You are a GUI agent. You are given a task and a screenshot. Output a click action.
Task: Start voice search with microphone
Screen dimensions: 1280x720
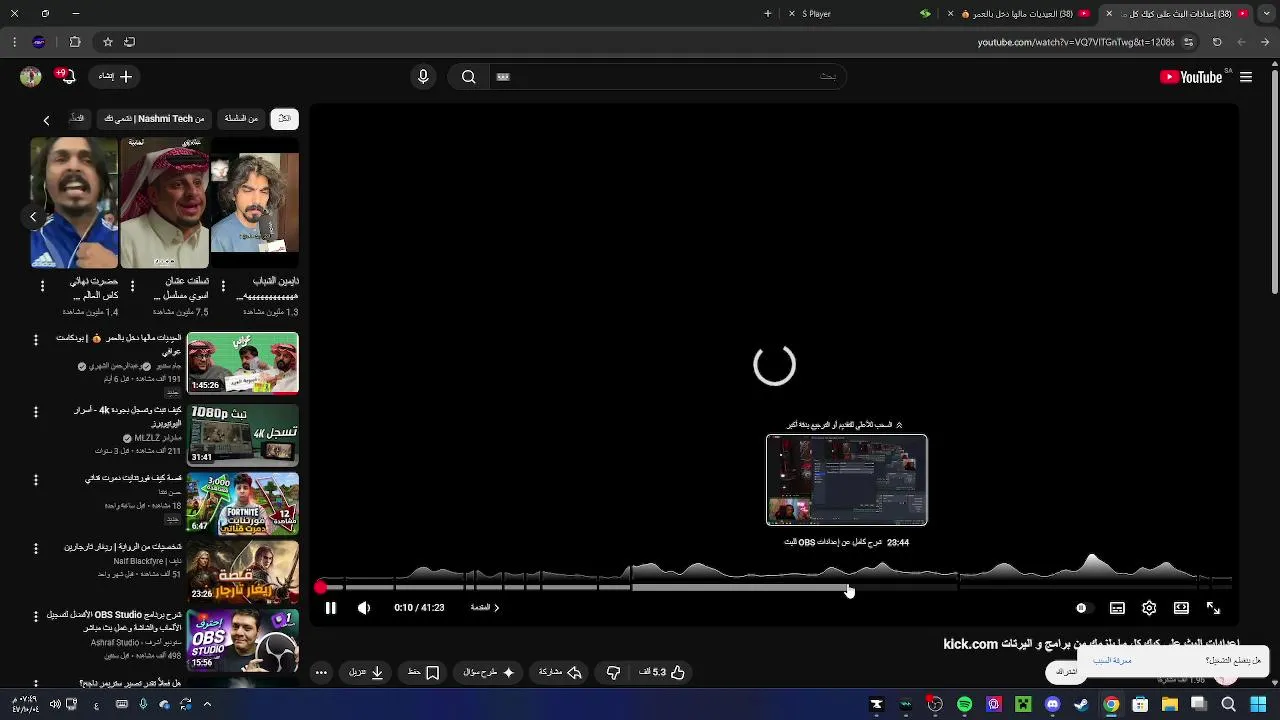(x=423, y=77)
